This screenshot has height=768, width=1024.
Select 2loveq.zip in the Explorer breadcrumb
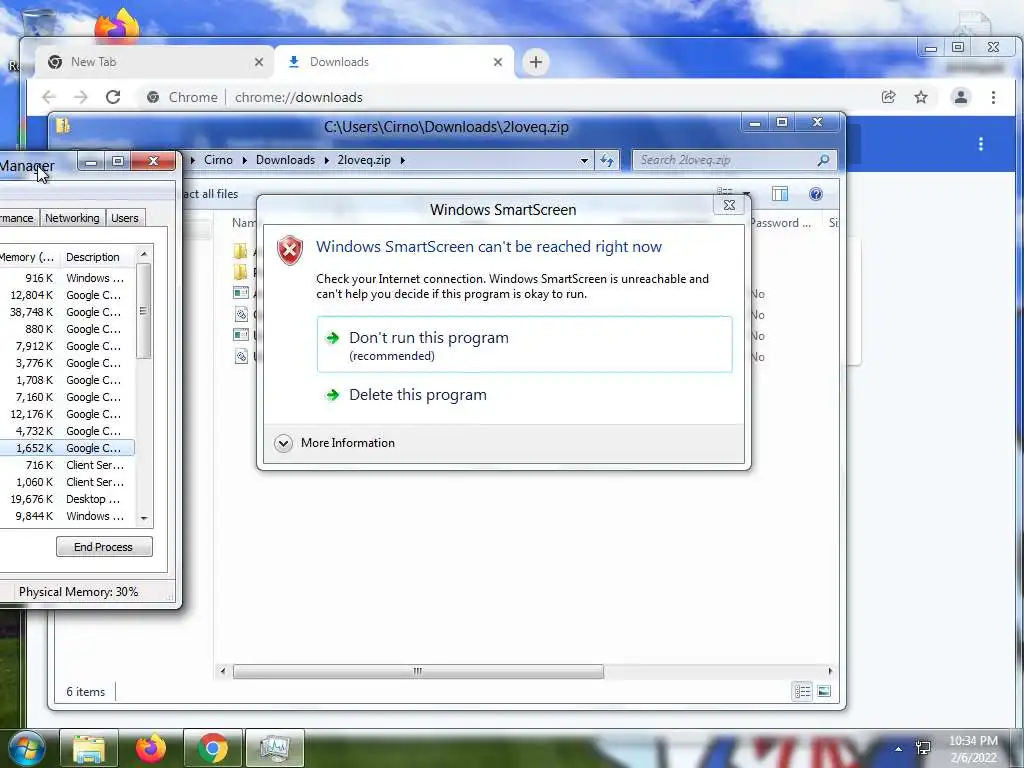(364, 160)
